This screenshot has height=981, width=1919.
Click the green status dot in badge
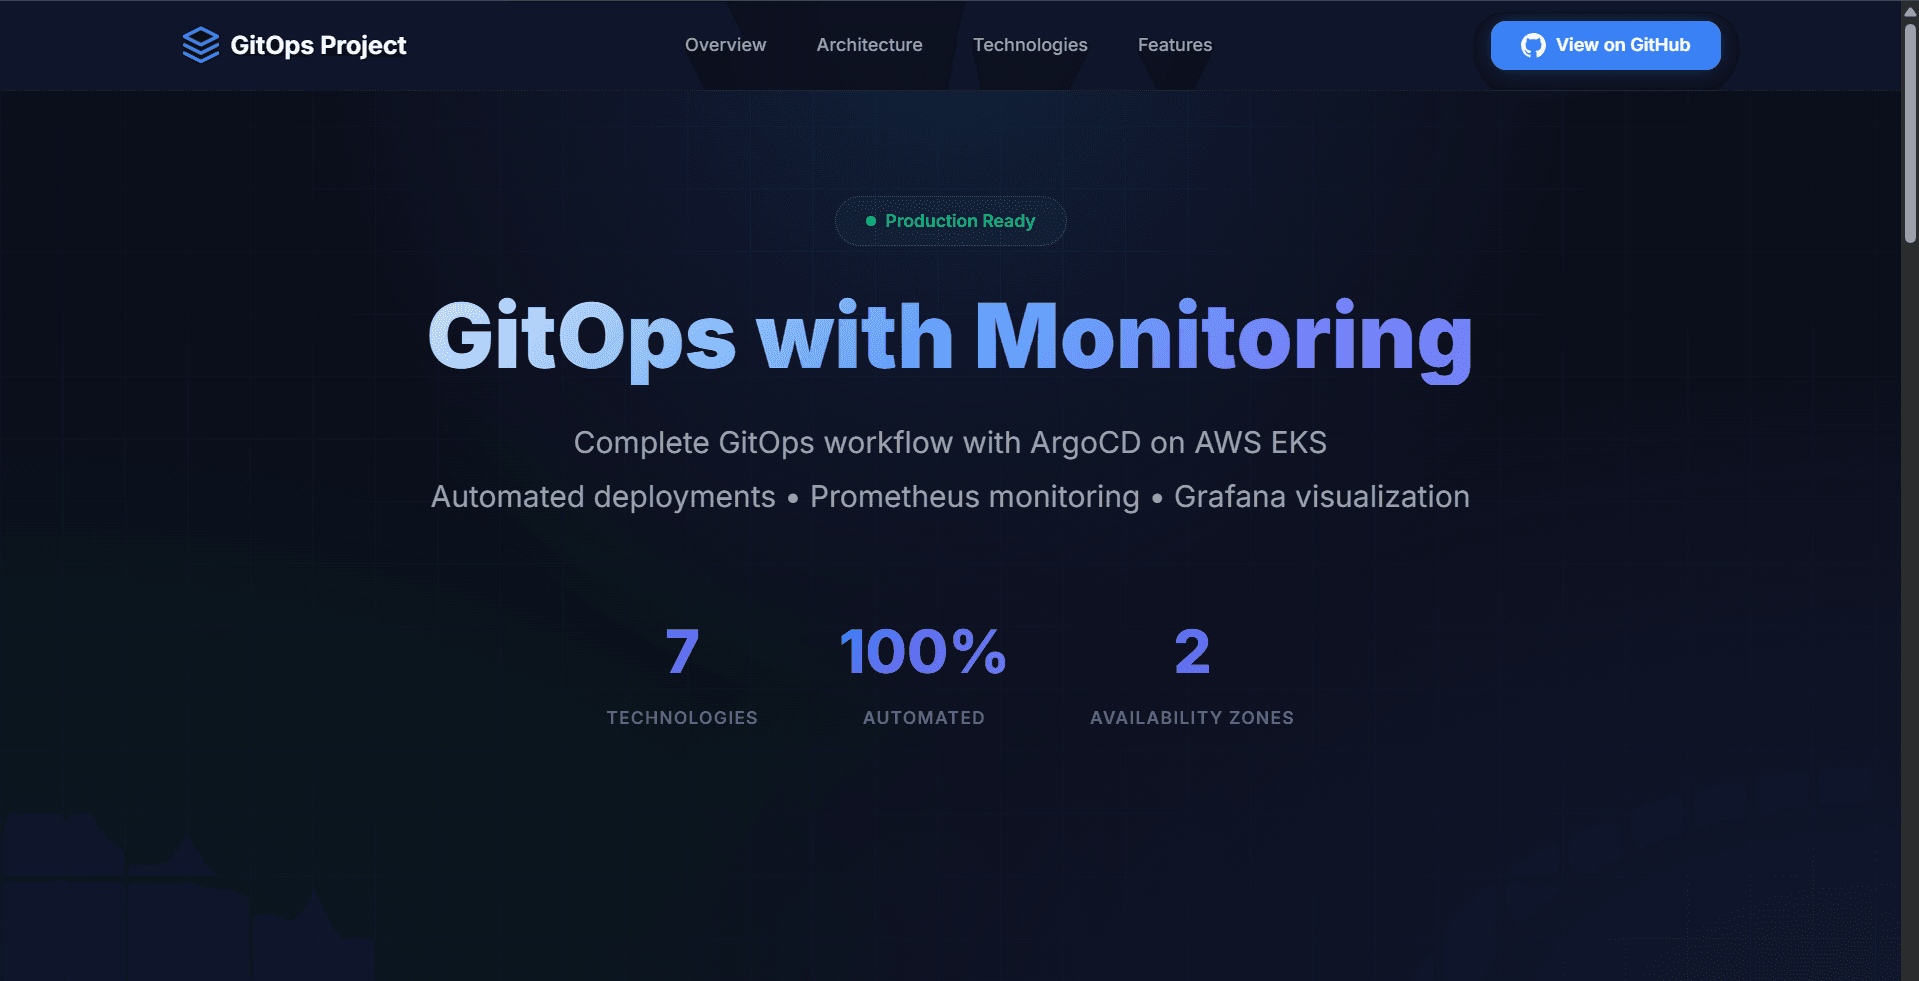870,221
